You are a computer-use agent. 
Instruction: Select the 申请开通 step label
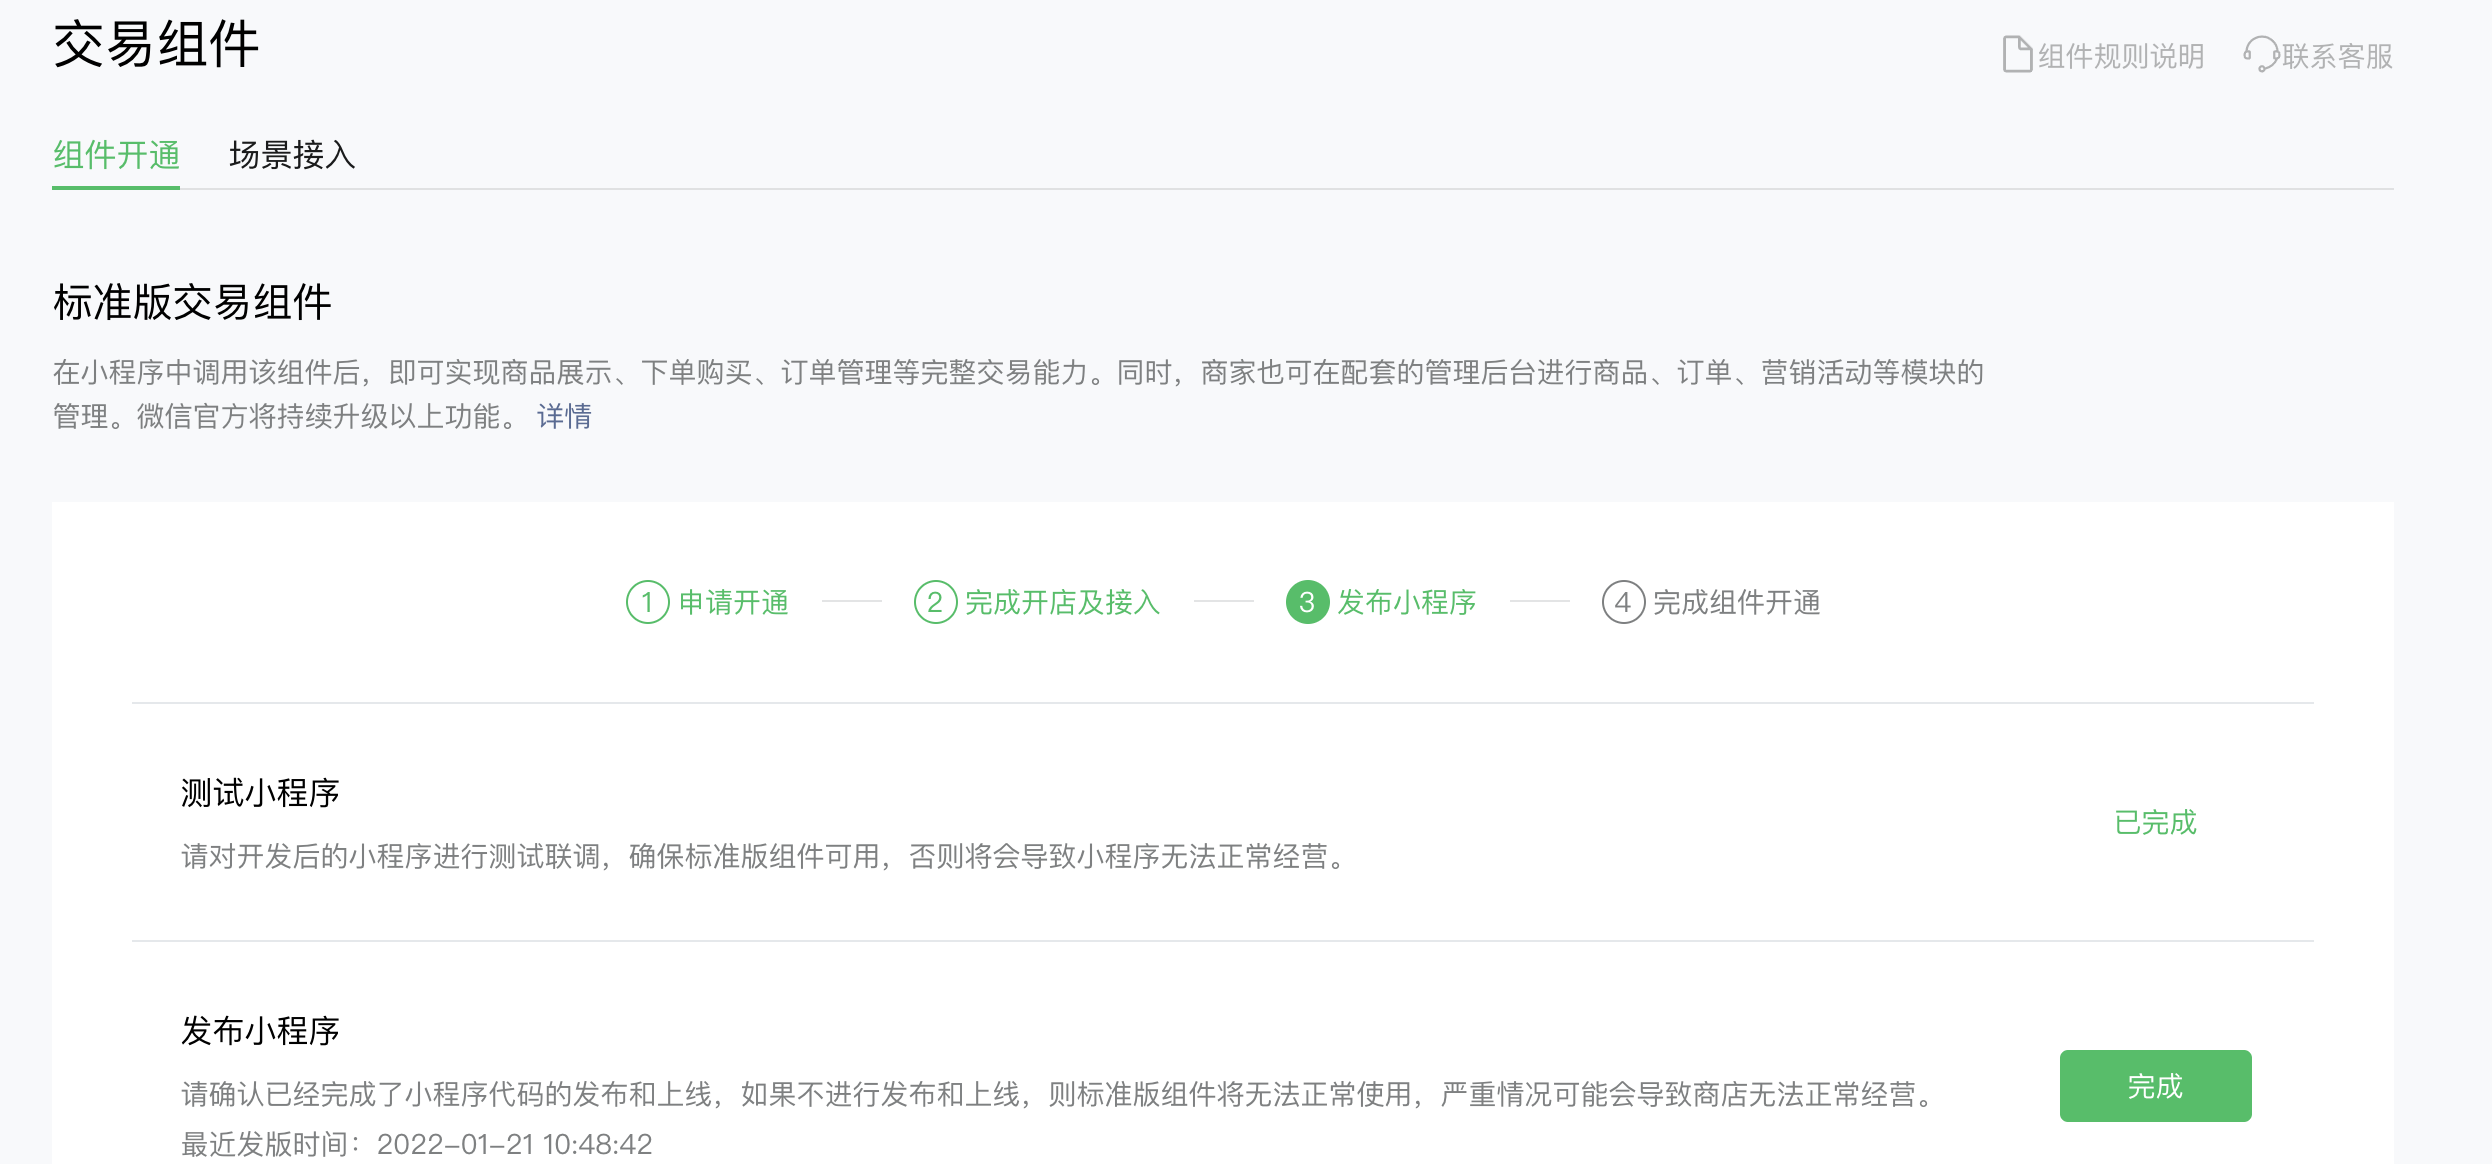click(x=734, y=602)
